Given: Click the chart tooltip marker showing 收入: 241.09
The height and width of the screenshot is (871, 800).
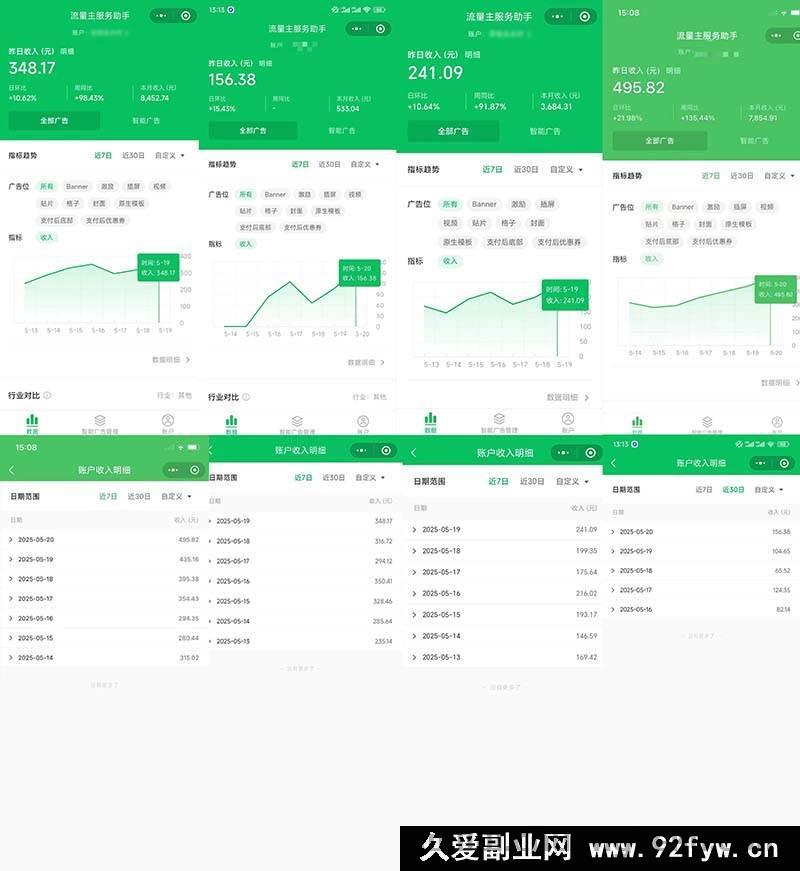Looking at the screenshot, I should pyautogui.click(x=565, y=294).
